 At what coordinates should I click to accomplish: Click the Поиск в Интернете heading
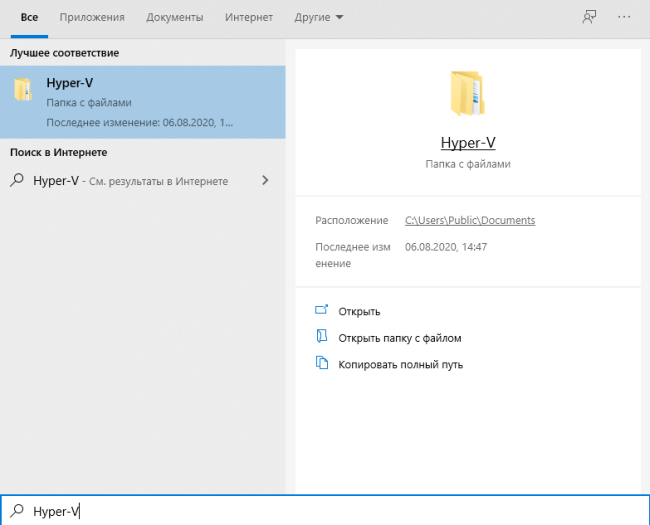(58, 153)
